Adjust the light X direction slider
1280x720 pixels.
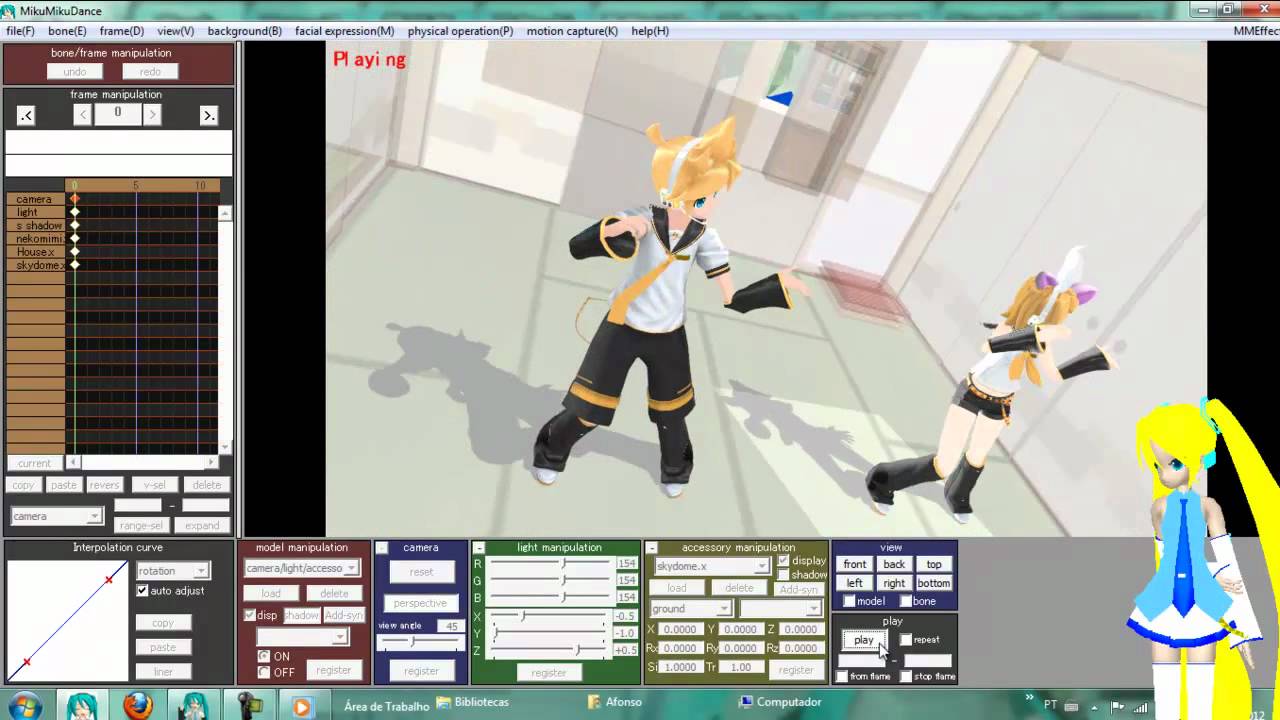[522, 616]
